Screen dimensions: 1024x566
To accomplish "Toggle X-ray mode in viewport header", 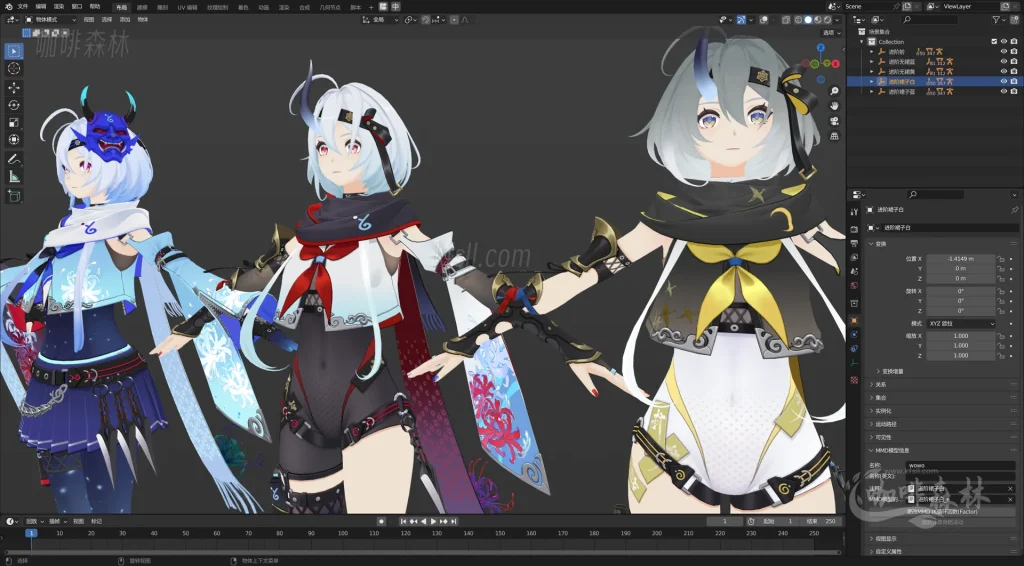I will 786,20.
